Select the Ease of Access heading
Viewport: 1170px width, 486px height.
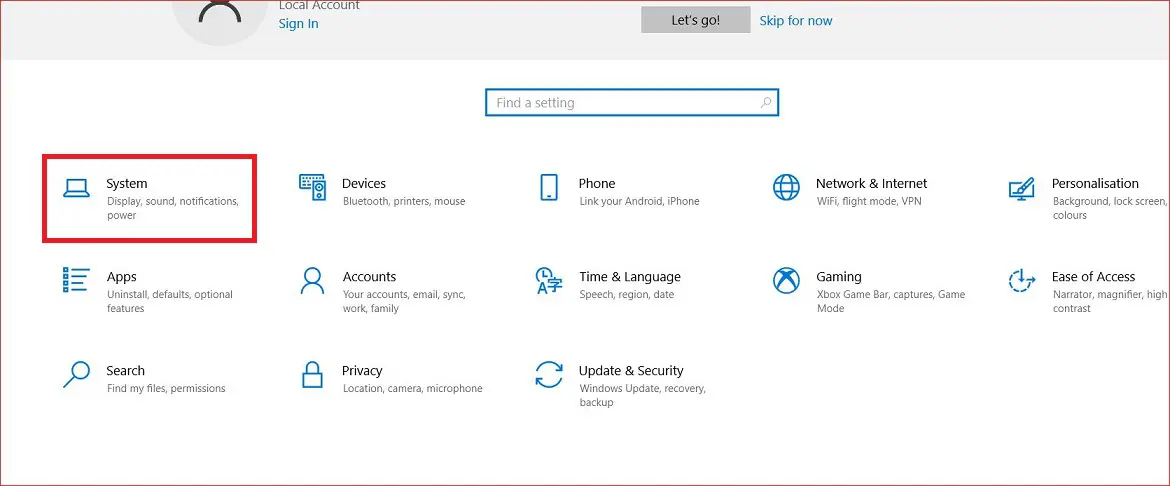[x=1094, y=277]
